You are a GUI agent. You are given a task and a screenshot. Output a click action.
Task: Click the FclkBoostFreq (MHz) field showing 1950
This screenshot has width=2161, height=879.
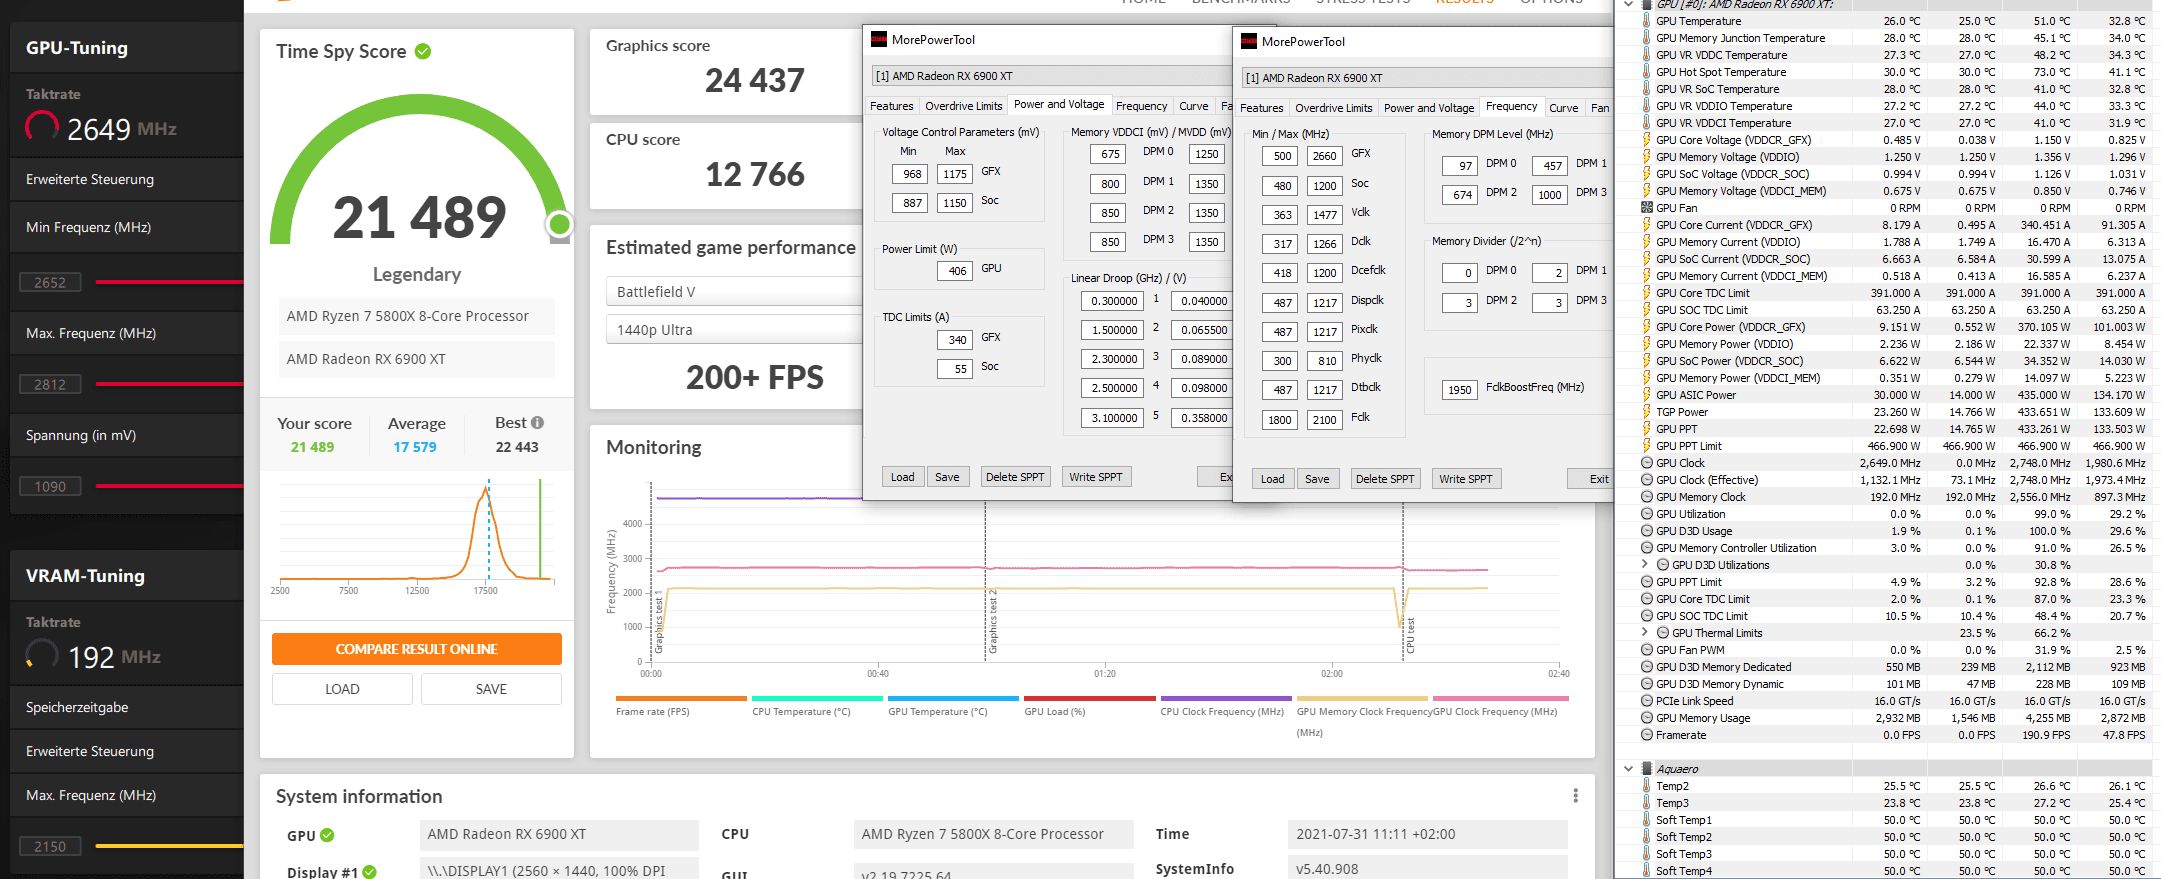(x=1460, y=390)
